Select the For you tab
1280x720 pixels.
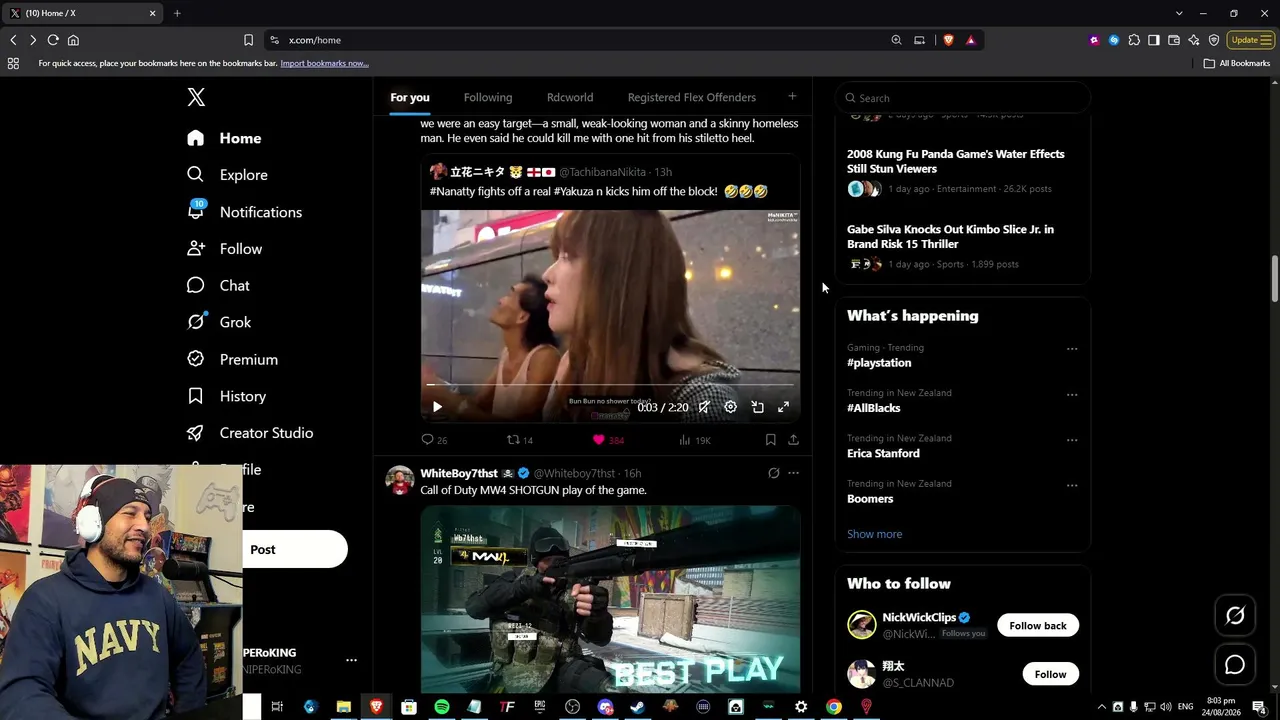point(410,97)
